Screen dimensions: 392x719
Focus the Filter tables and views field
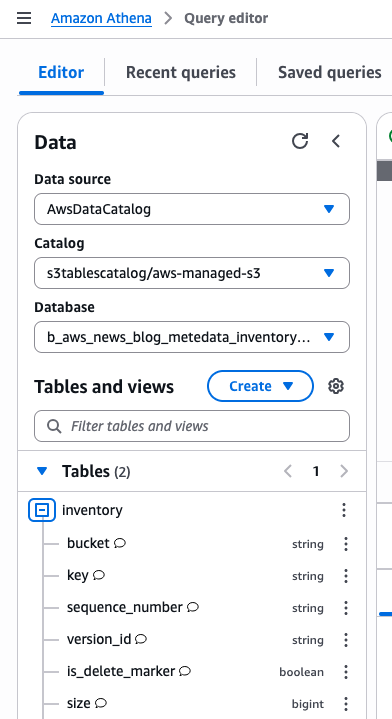tap(192, 426)
